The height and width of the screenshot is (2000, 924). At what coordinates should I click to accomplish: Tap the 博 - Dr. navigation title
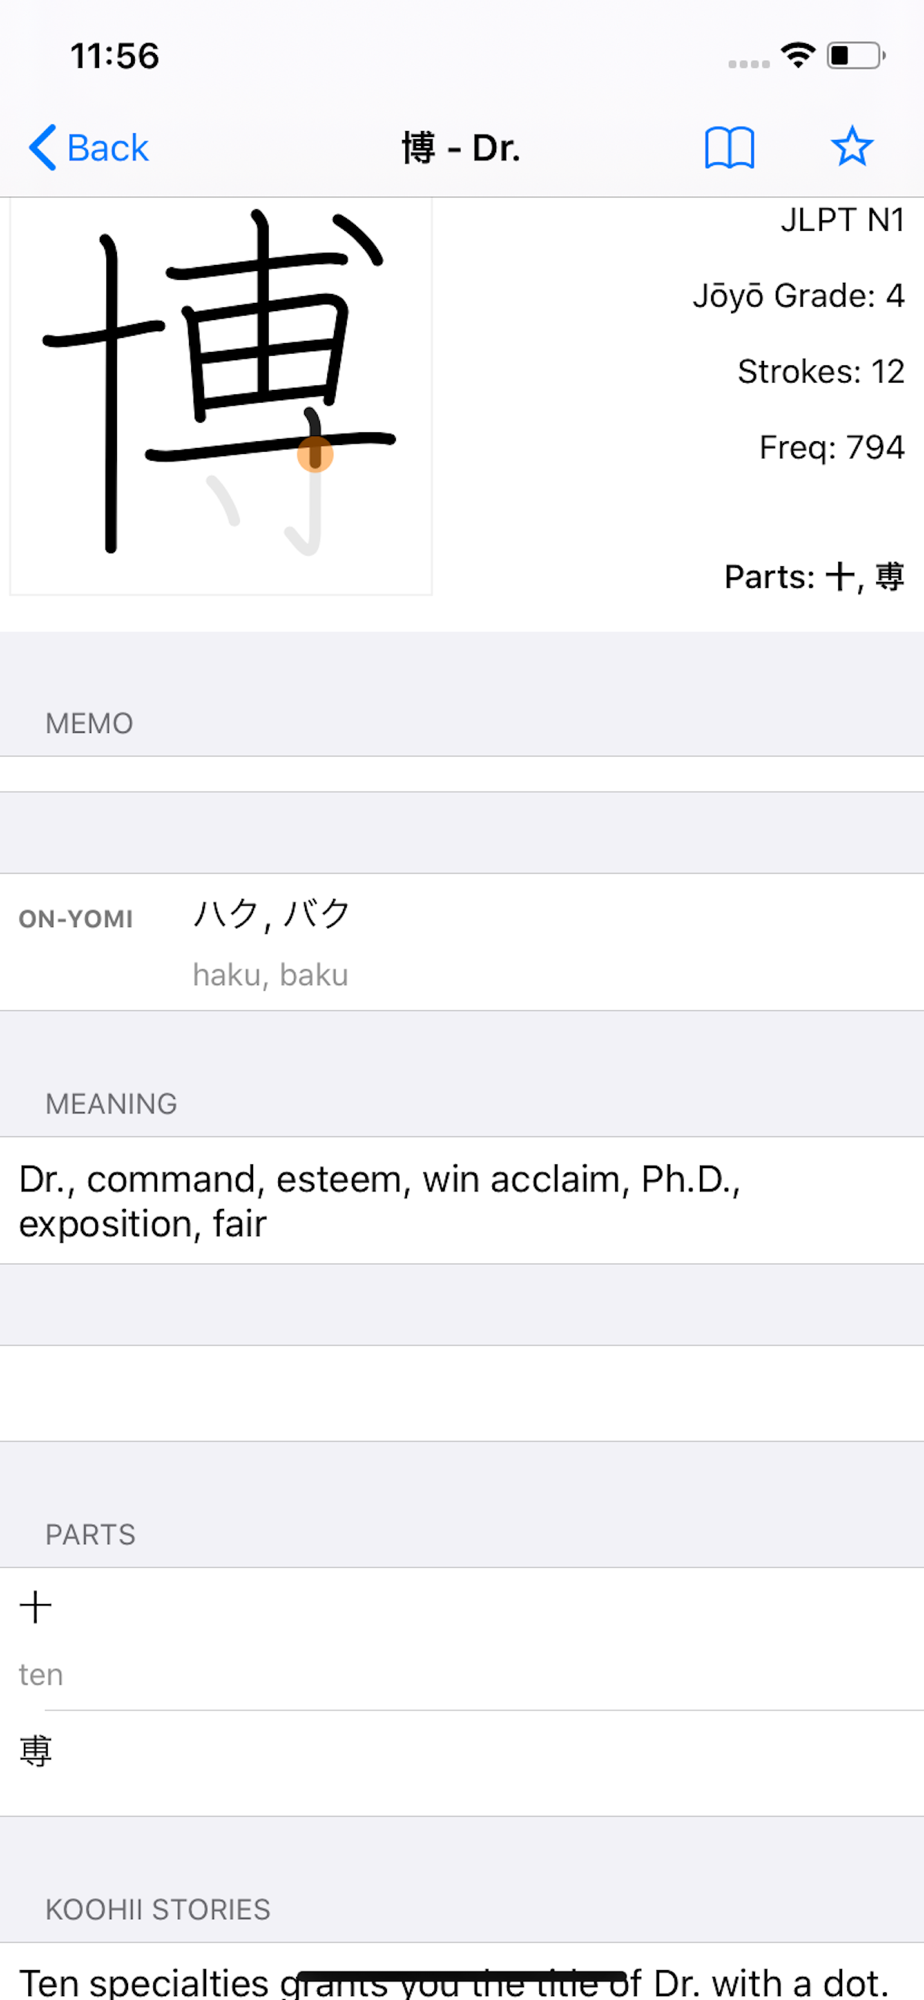pos(461,148)
